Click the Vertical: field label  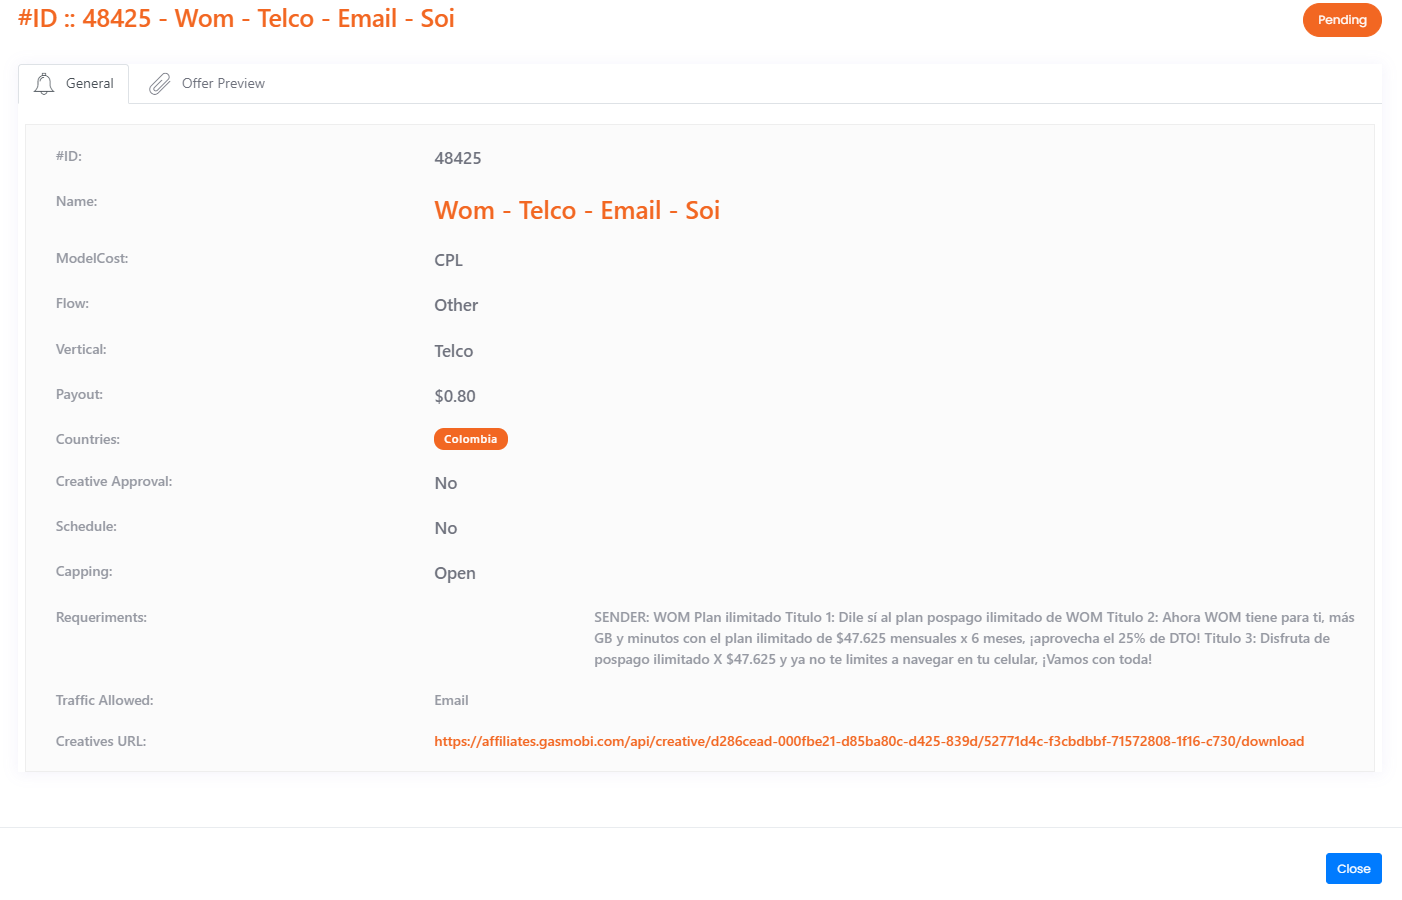click(81, 349)
